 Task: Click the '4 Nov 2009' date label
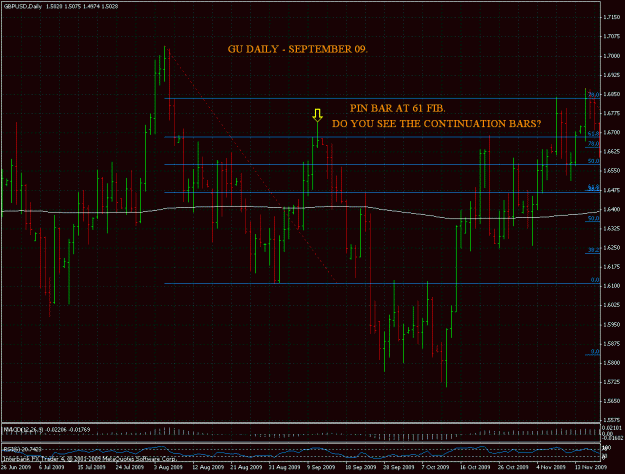pyautogui.click(x=551, y=467)
